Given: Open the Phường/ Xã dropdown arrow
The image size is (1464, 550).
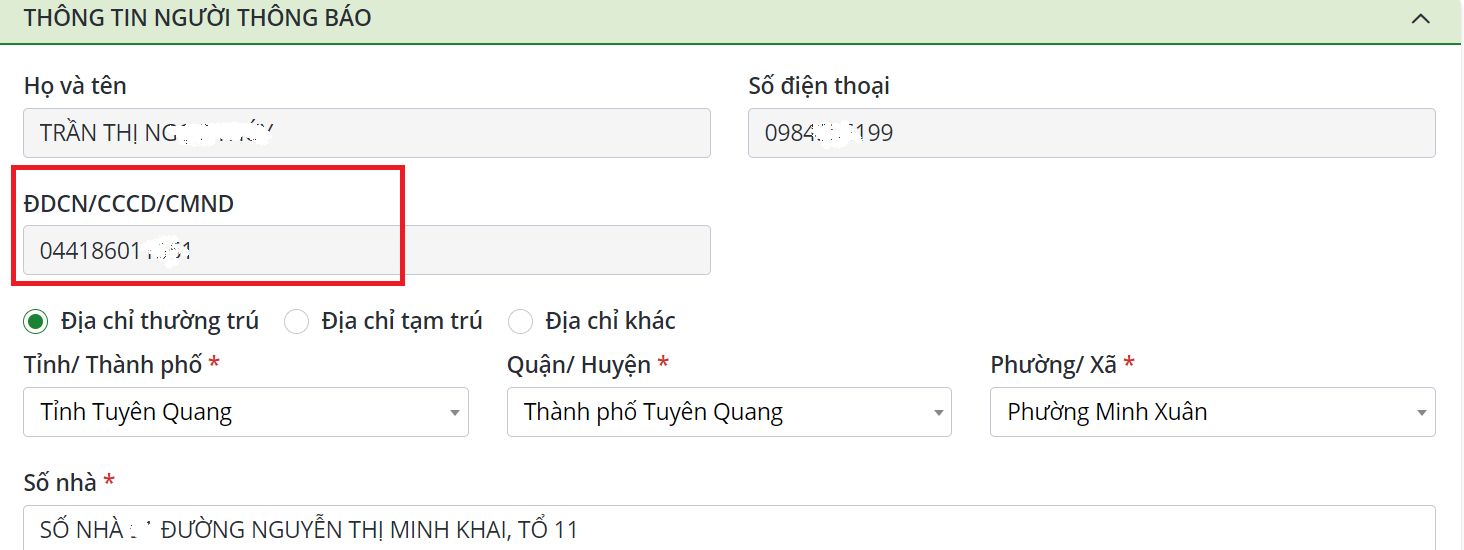Looking at the screenshot, I should pos(1421,413).
